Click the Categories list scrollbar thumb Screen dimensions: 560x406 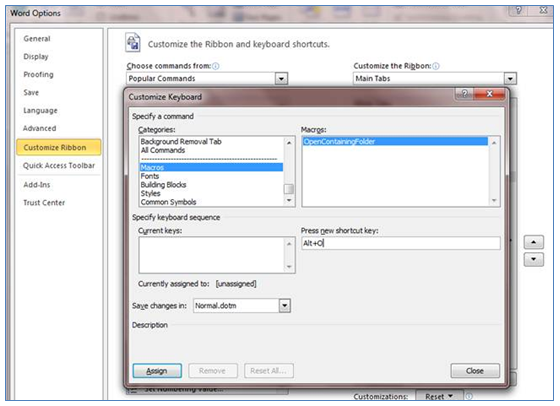(289, 189)
